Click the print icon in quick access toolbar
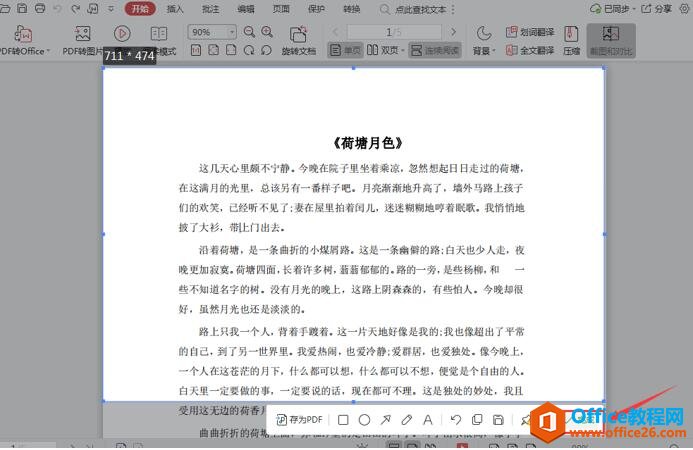Image resolution: width=693 pixels, height=450 pixels. (40, 8)
